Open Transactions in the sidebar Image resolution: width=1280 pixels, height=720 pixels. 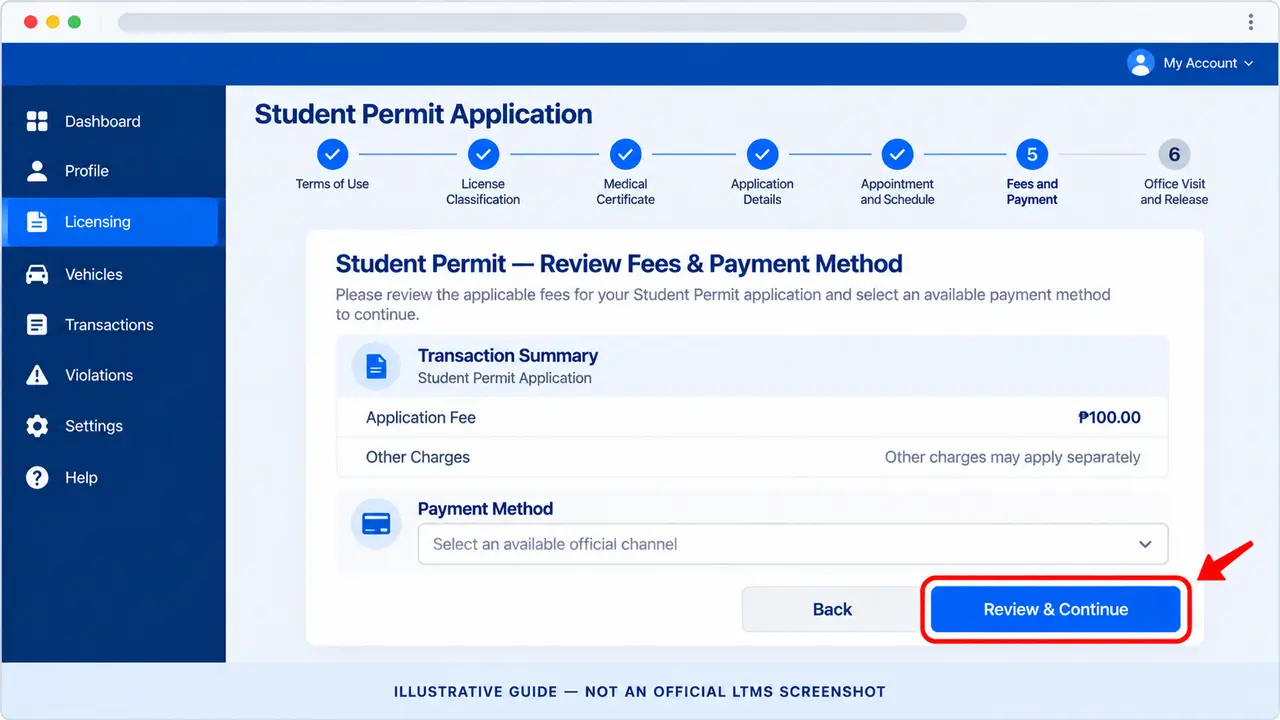click(110, 325)
